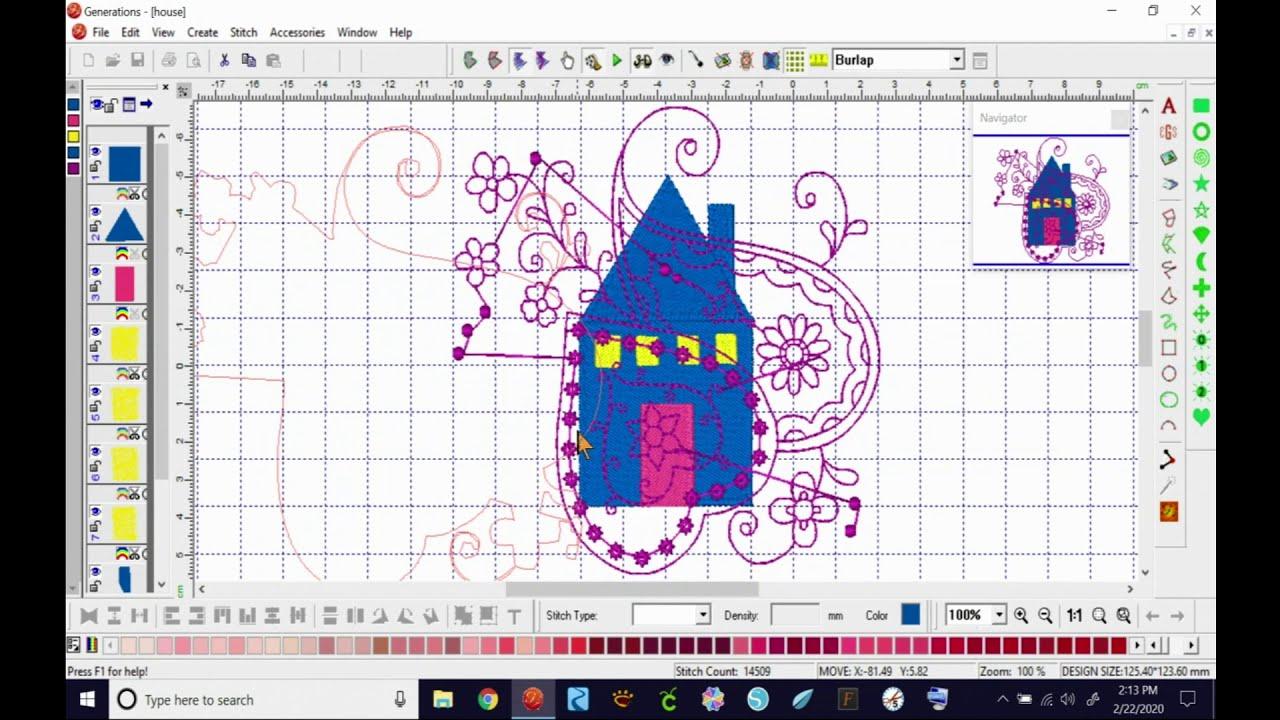
Task: Open the 100% zoom level dropdown
Action: tap(998, 615)
